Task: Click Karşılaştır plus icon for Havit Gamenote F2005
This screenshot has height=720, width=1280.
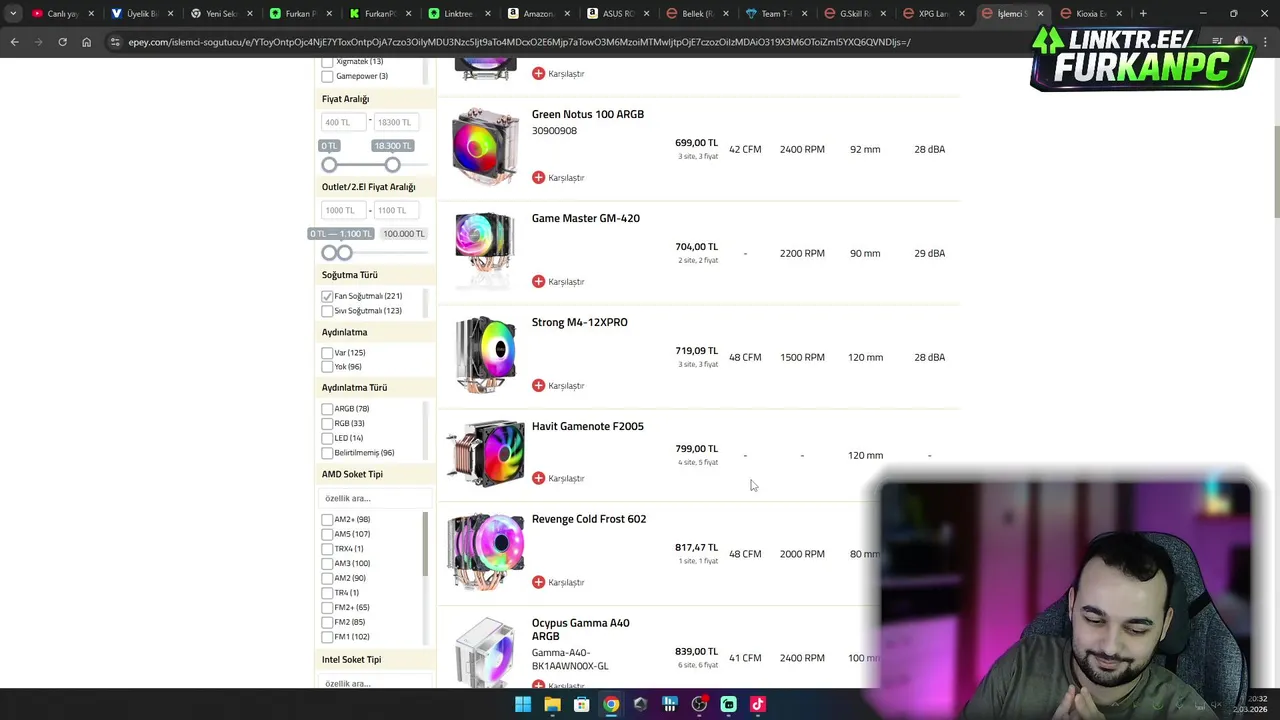Action: [x=538, y=478]
